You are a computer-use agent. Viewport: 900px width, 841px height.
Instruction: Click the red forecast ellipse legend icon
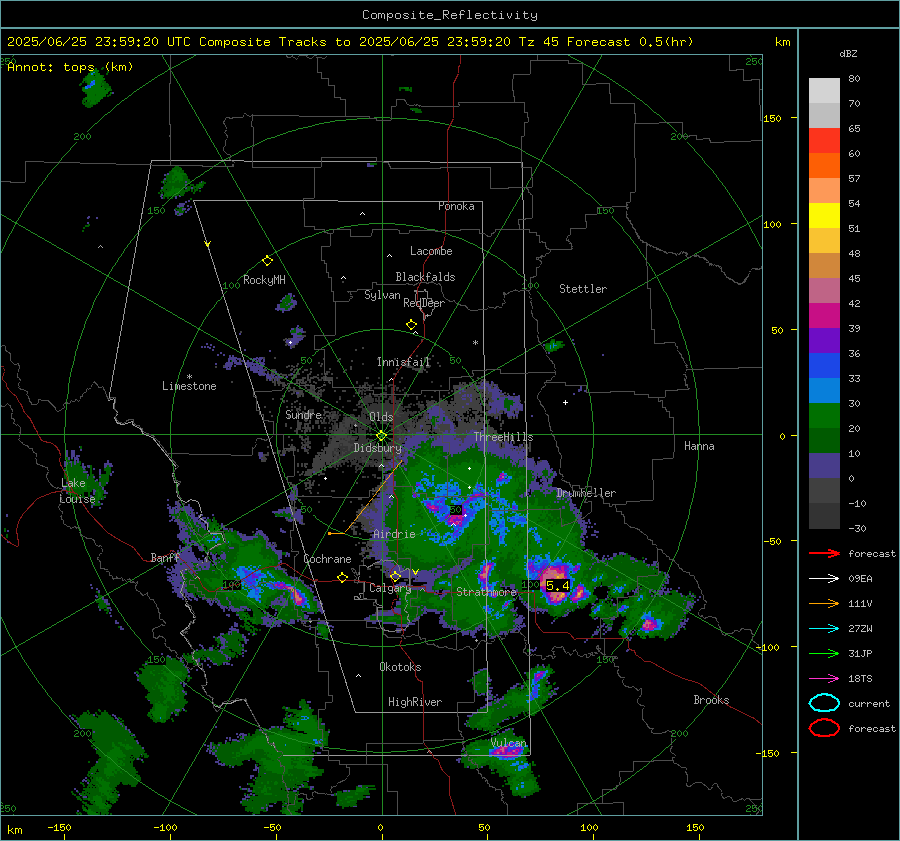pyautogui.click(x=824, y=728)
